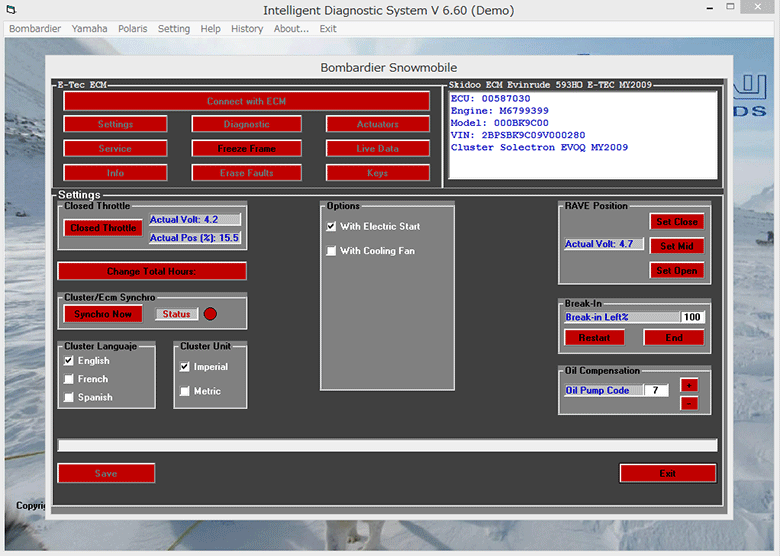This screenshot has height=556, width=780.
Task: Click Change Total Hours button
Action: tap(152, 272)
